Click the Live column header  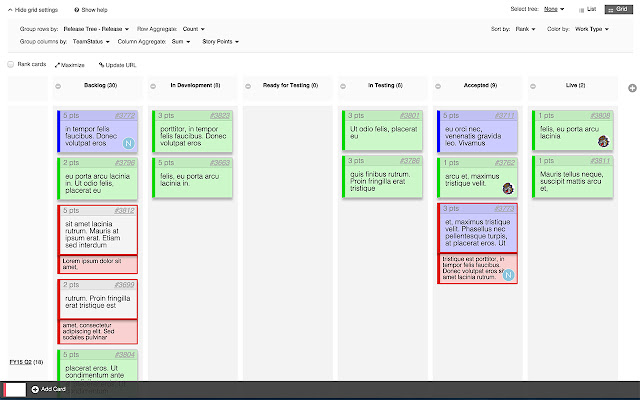575,85
